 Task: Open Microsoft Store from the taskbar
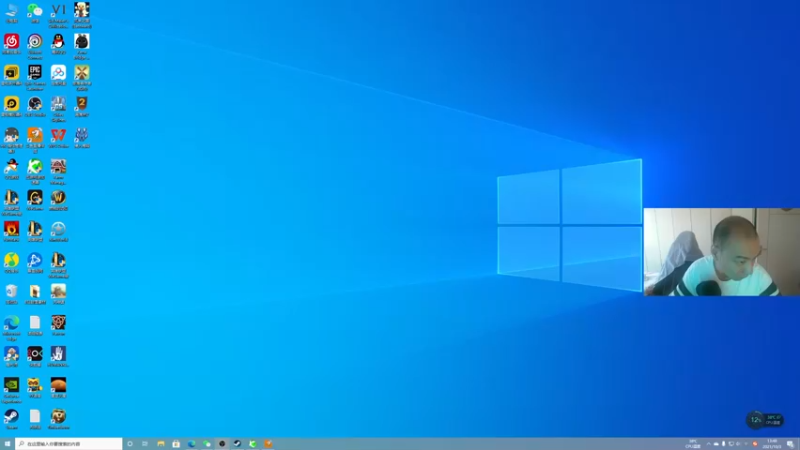click(176, 444)
